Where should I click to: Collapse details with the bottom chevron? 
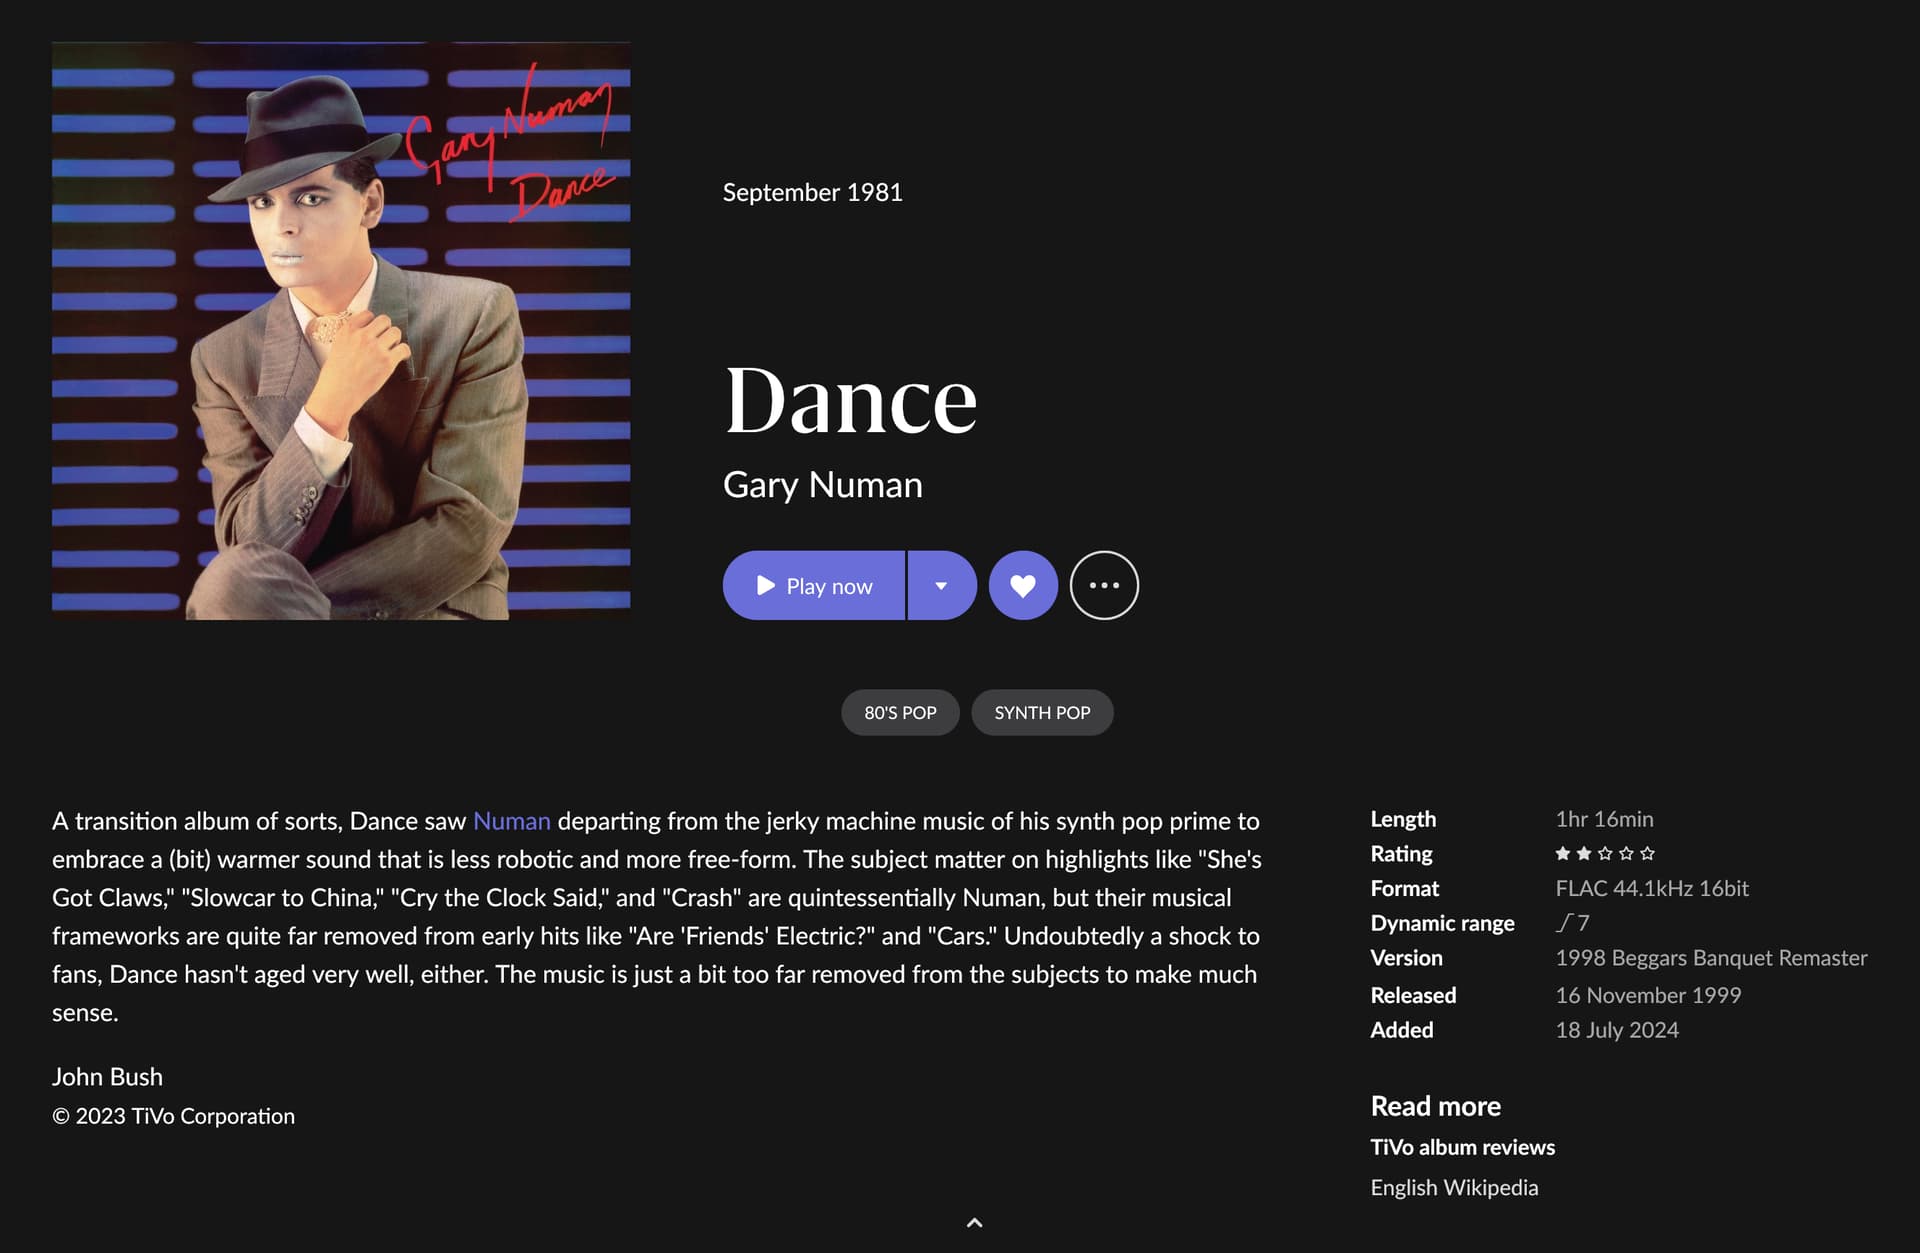coord(975,1222)
